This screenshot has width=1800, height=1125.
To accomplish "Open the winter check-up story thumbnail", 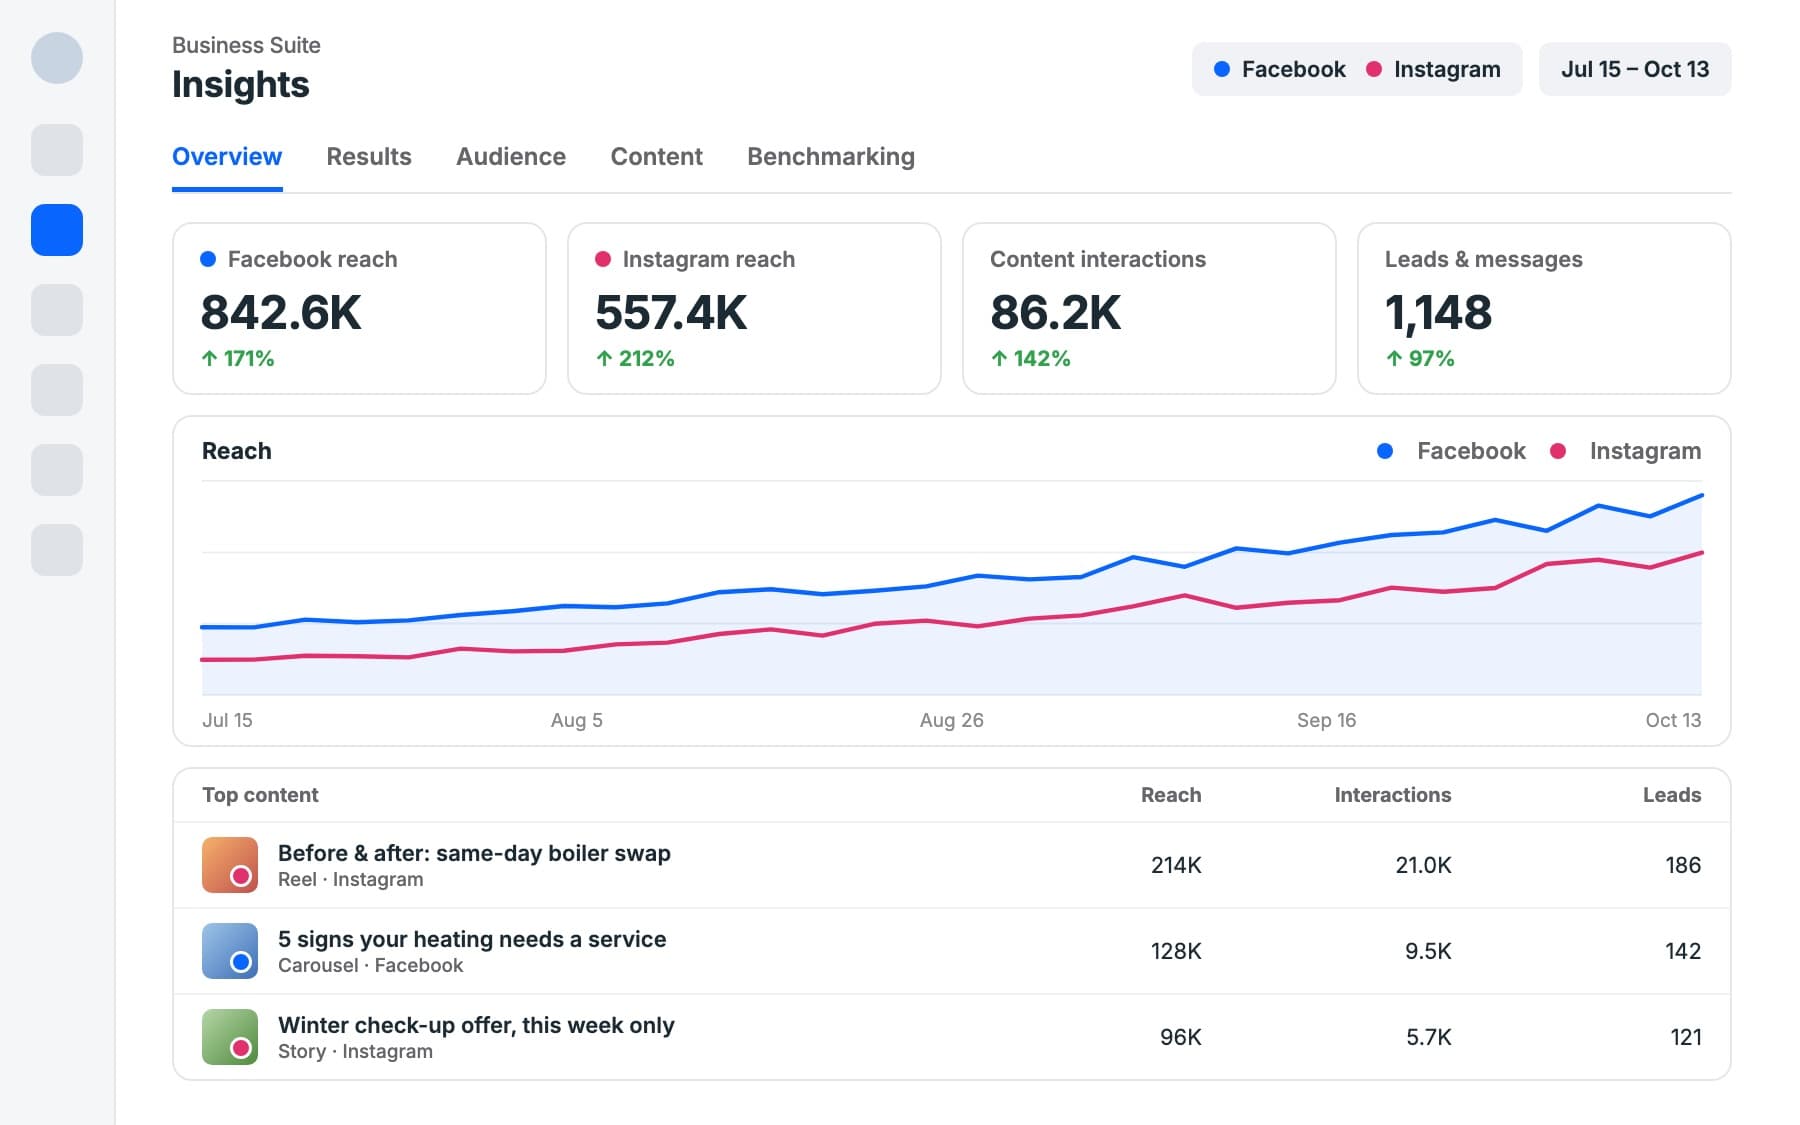I will tap(230, 1037).
